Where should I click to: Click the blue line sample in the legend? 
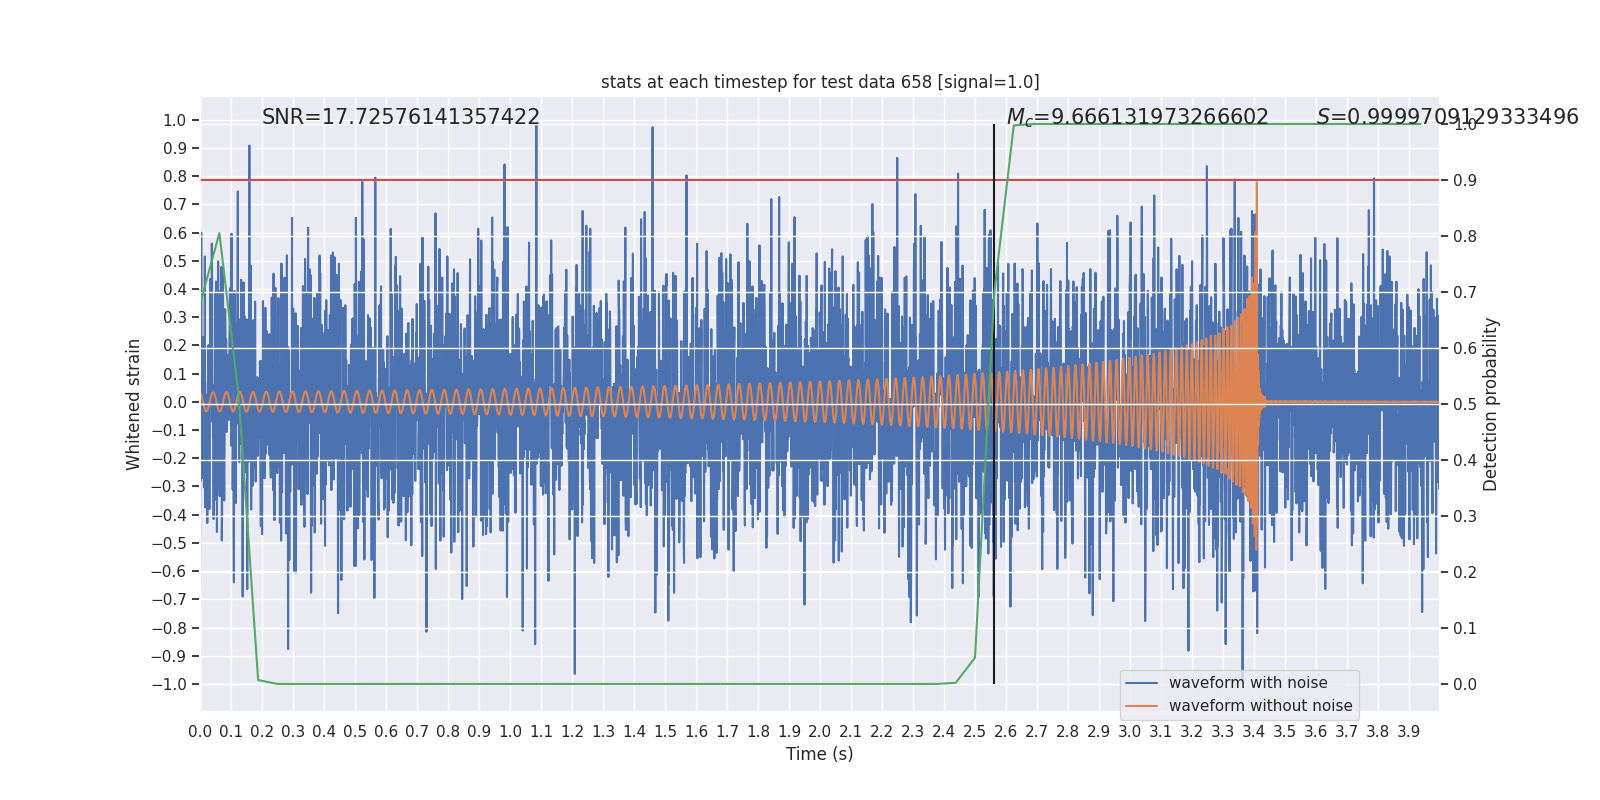[1141, 683]
